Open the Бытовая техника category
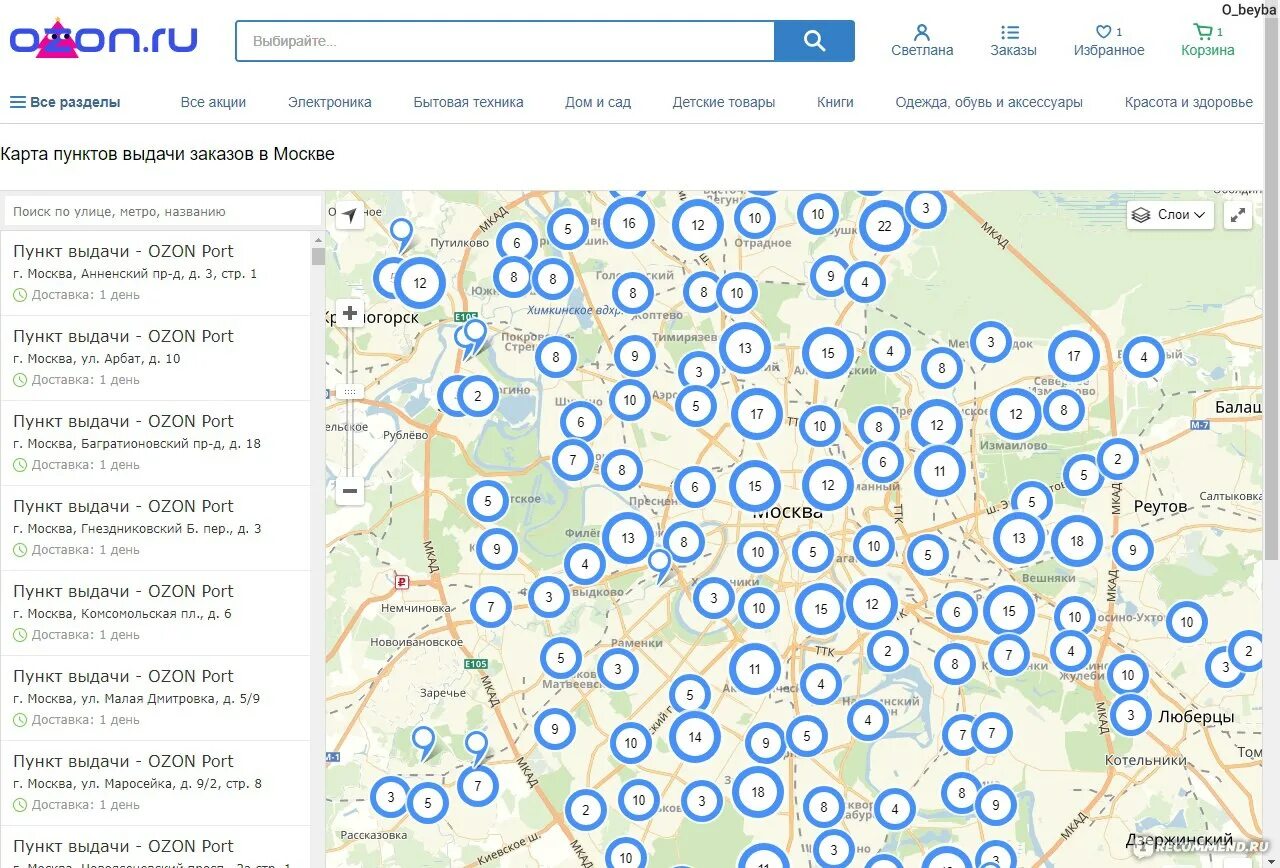Viewport: 1280px width, 868px height. point(468,102)
